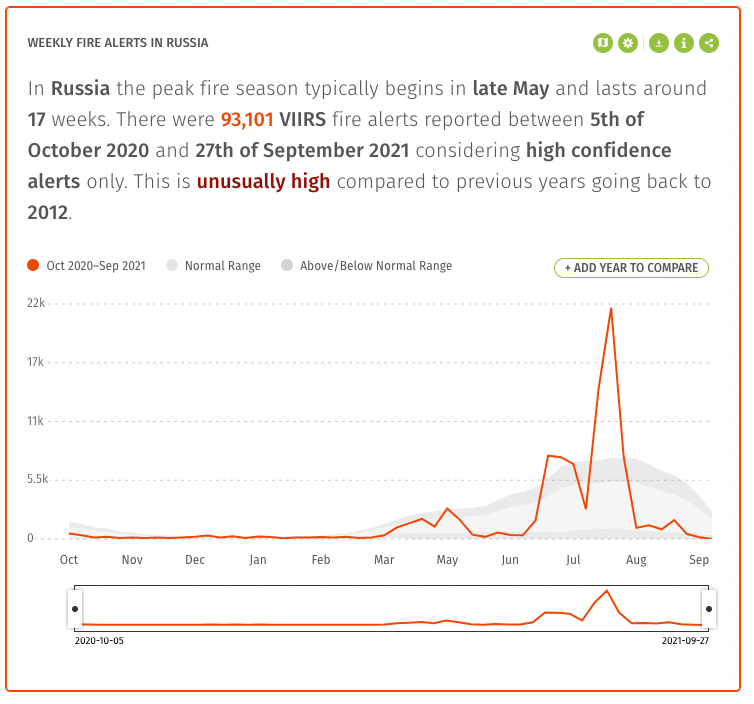
Task: Toggle the Normal Range legend item
Action: point(213,266)
